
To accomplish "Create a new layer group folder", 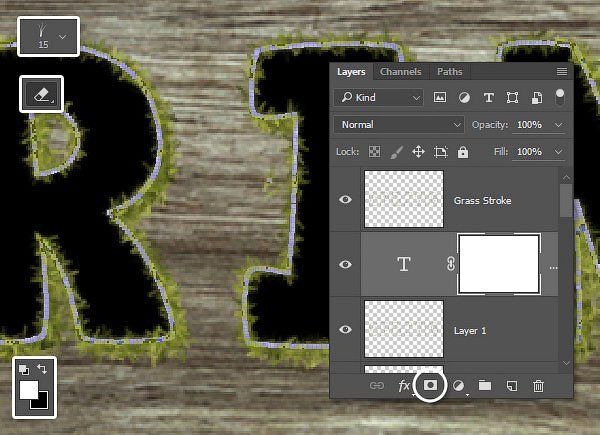I will coord(484,384).
